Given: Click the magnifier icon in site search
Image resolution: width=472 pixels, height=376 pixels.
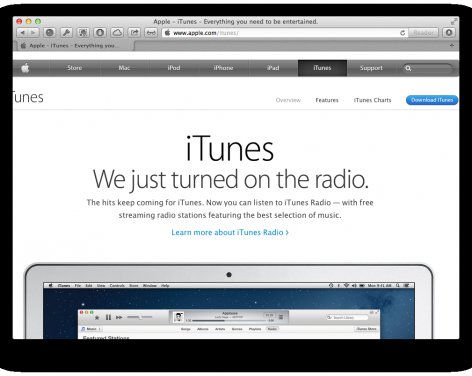Looking at the screenshot, I should [408, 68].
